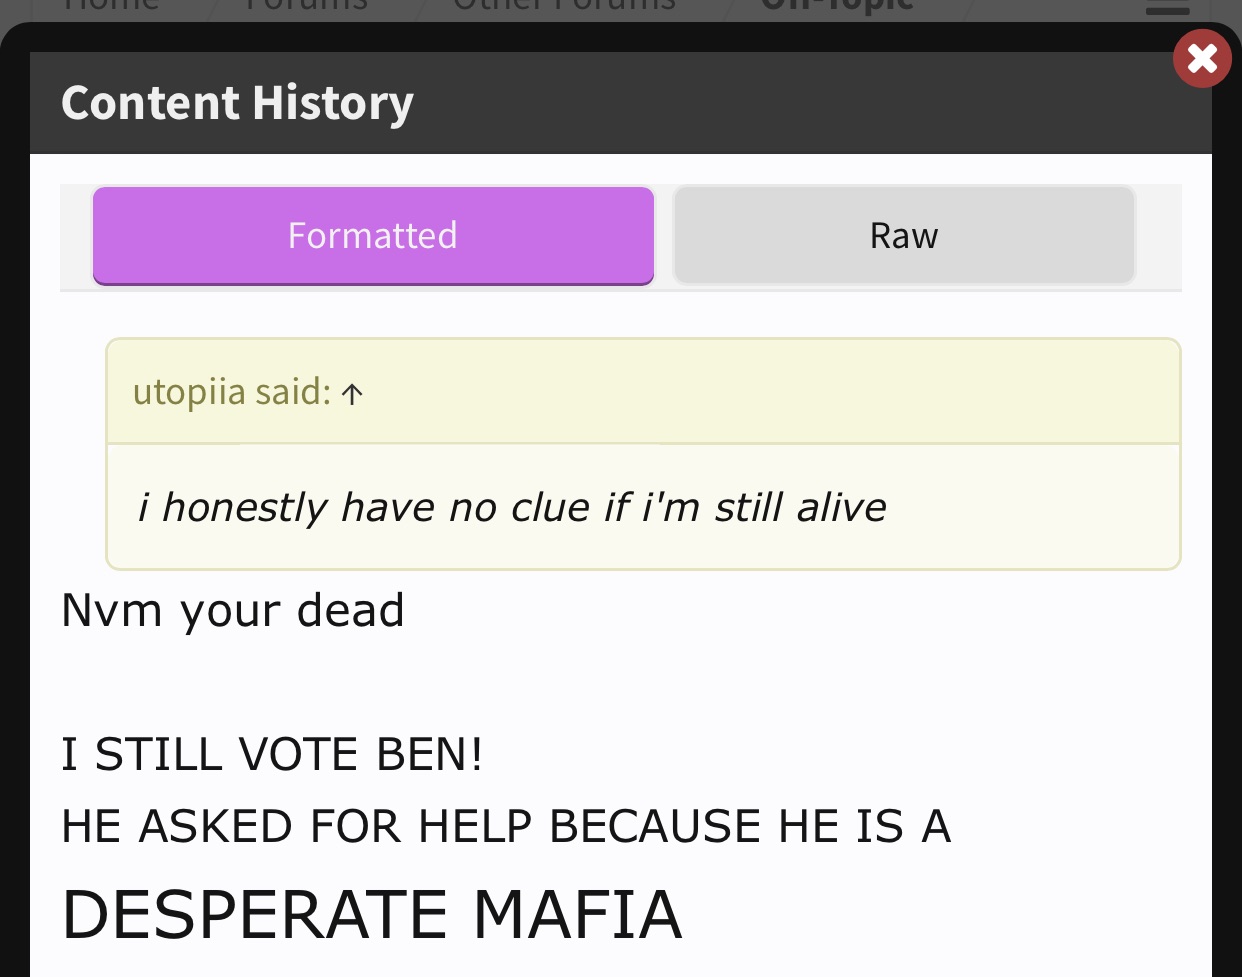Go to the Home breadcrumb link
Image resolution: width=1242 pixels, height=977 pixels.
point(110,6)
